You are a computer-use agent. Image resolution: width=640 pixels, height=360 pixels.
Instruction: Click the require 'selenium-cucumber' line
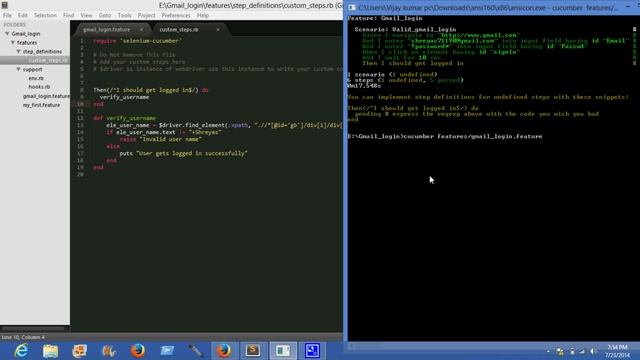click(x=138, y=41)
